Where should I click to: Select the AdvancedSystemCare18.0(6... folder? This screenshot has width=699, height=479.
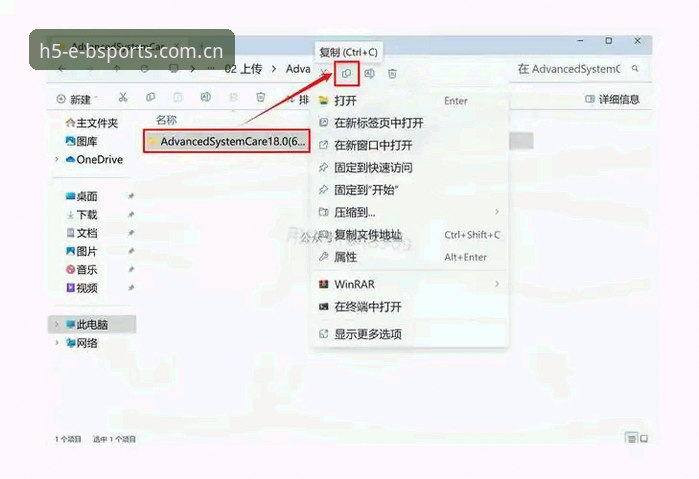point(226,141)
